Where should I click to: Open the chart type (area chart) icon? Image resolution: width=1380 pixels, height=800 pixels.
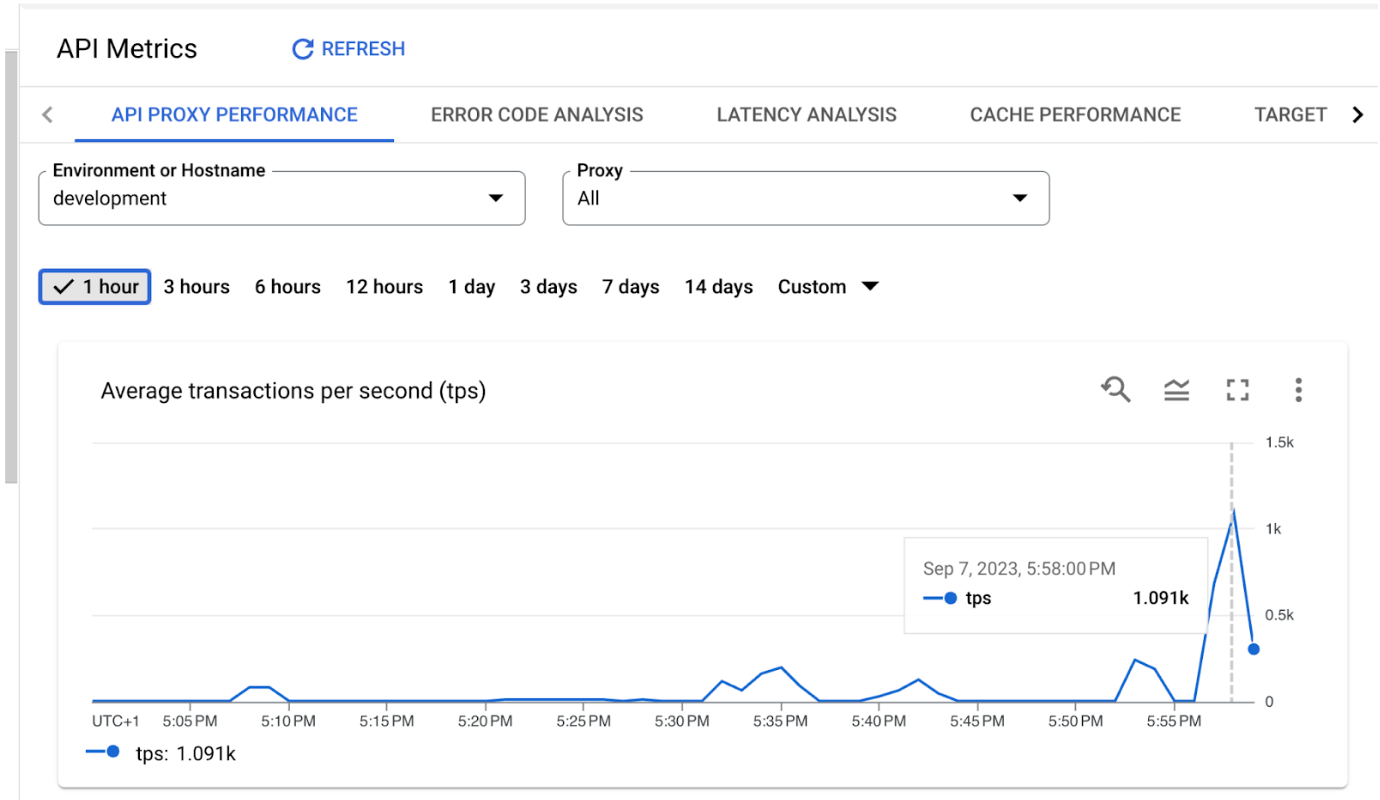tap(1177, 390)
